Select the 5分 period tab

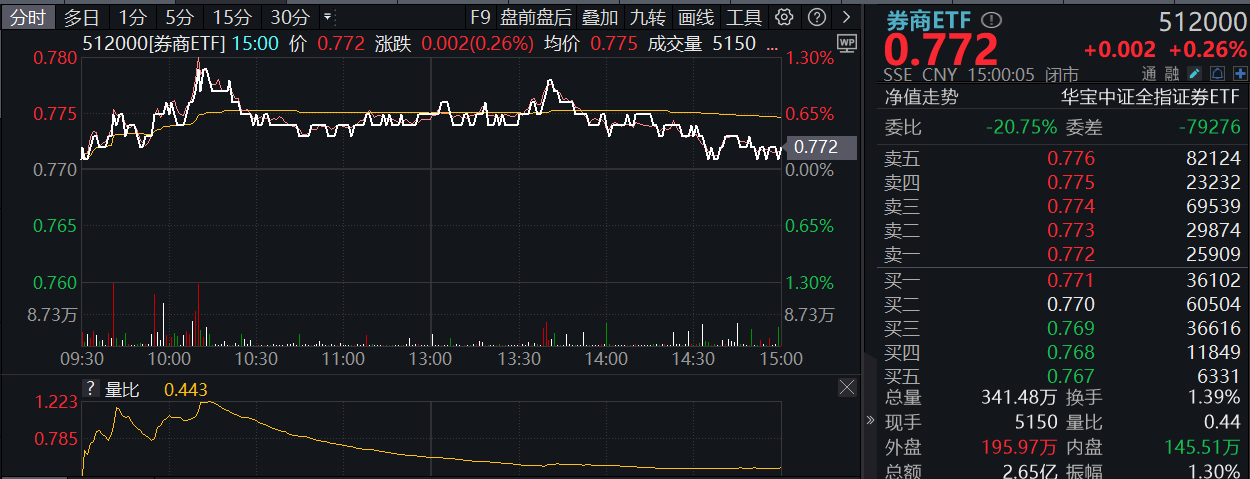point(180,18)
